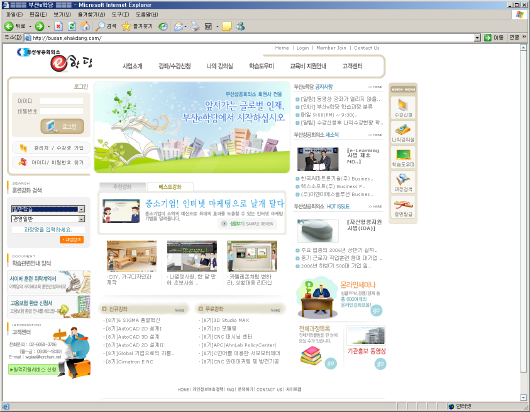Click the ID input field

click(x=61, y=101)
